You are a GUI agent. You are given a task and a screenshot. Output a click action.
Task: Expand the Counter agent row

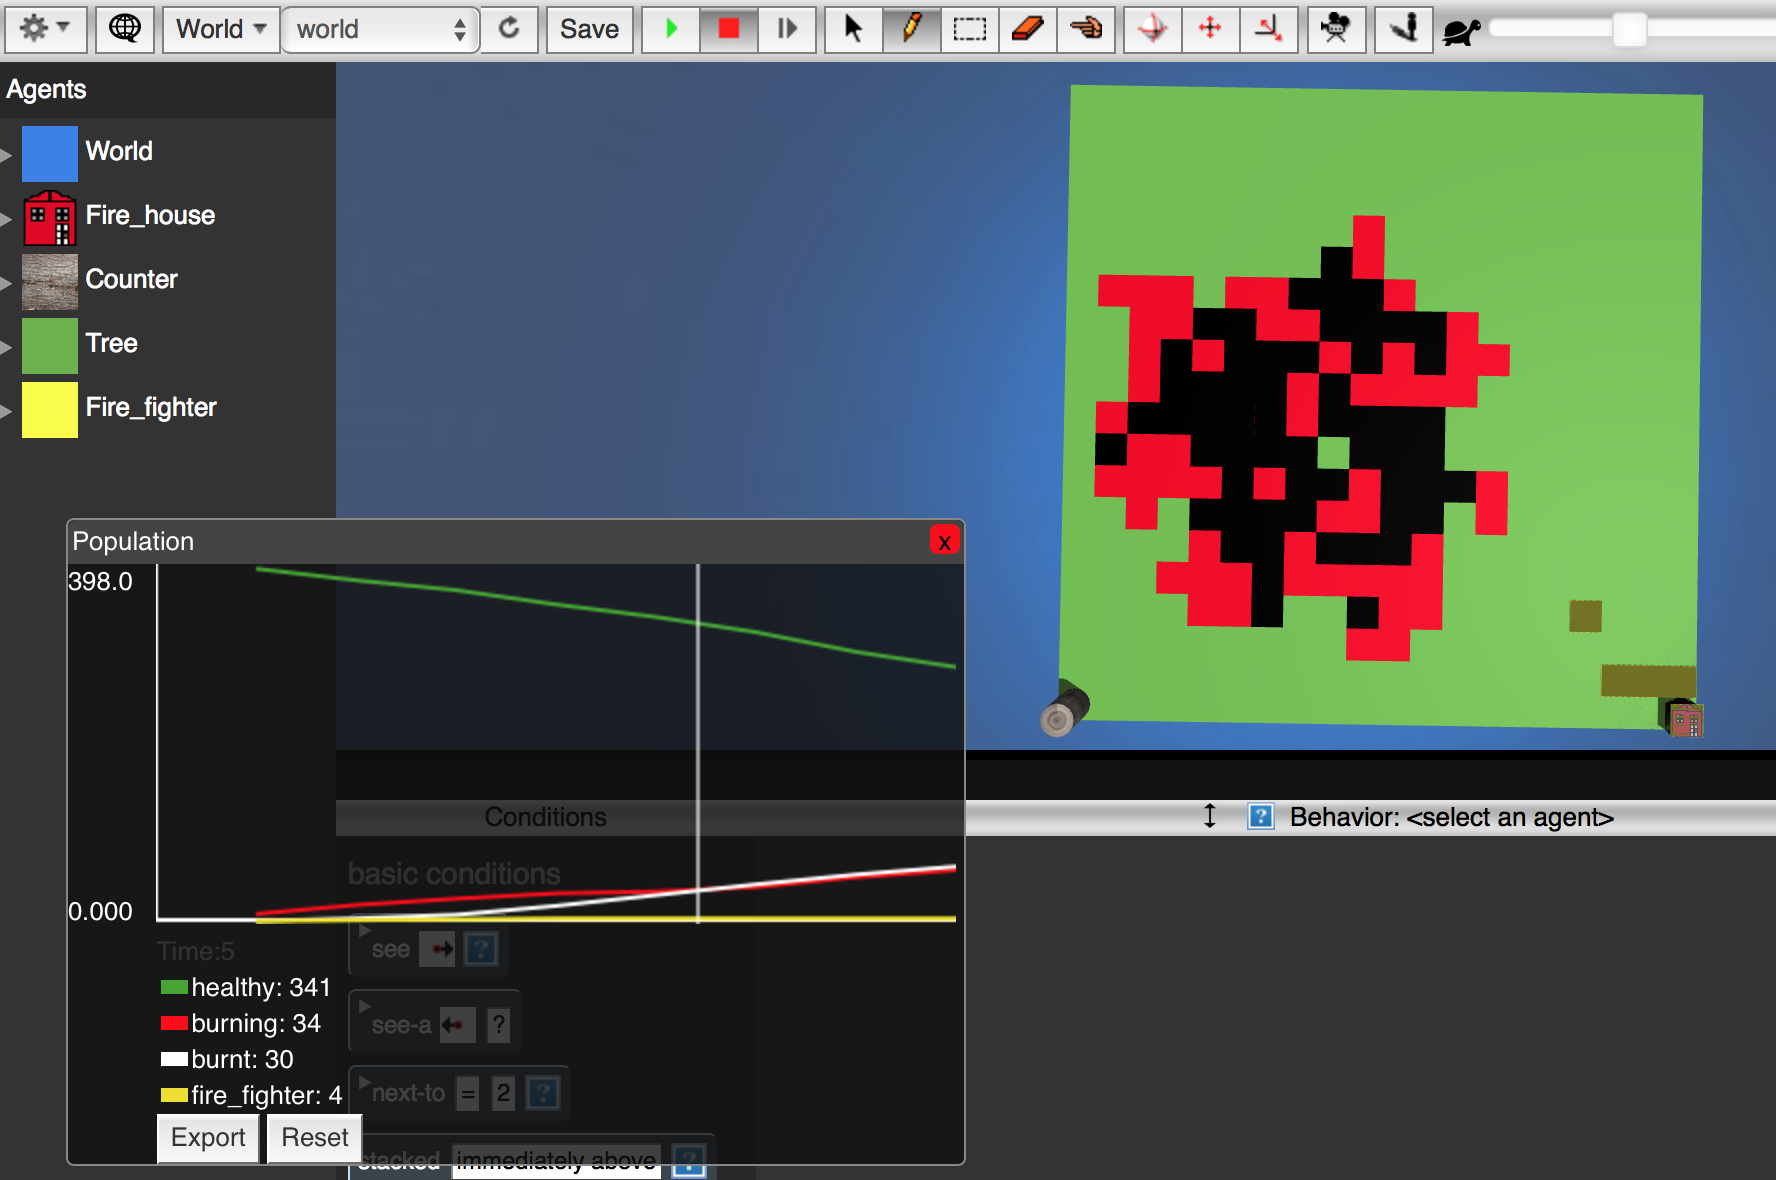[x=7, y=282]
